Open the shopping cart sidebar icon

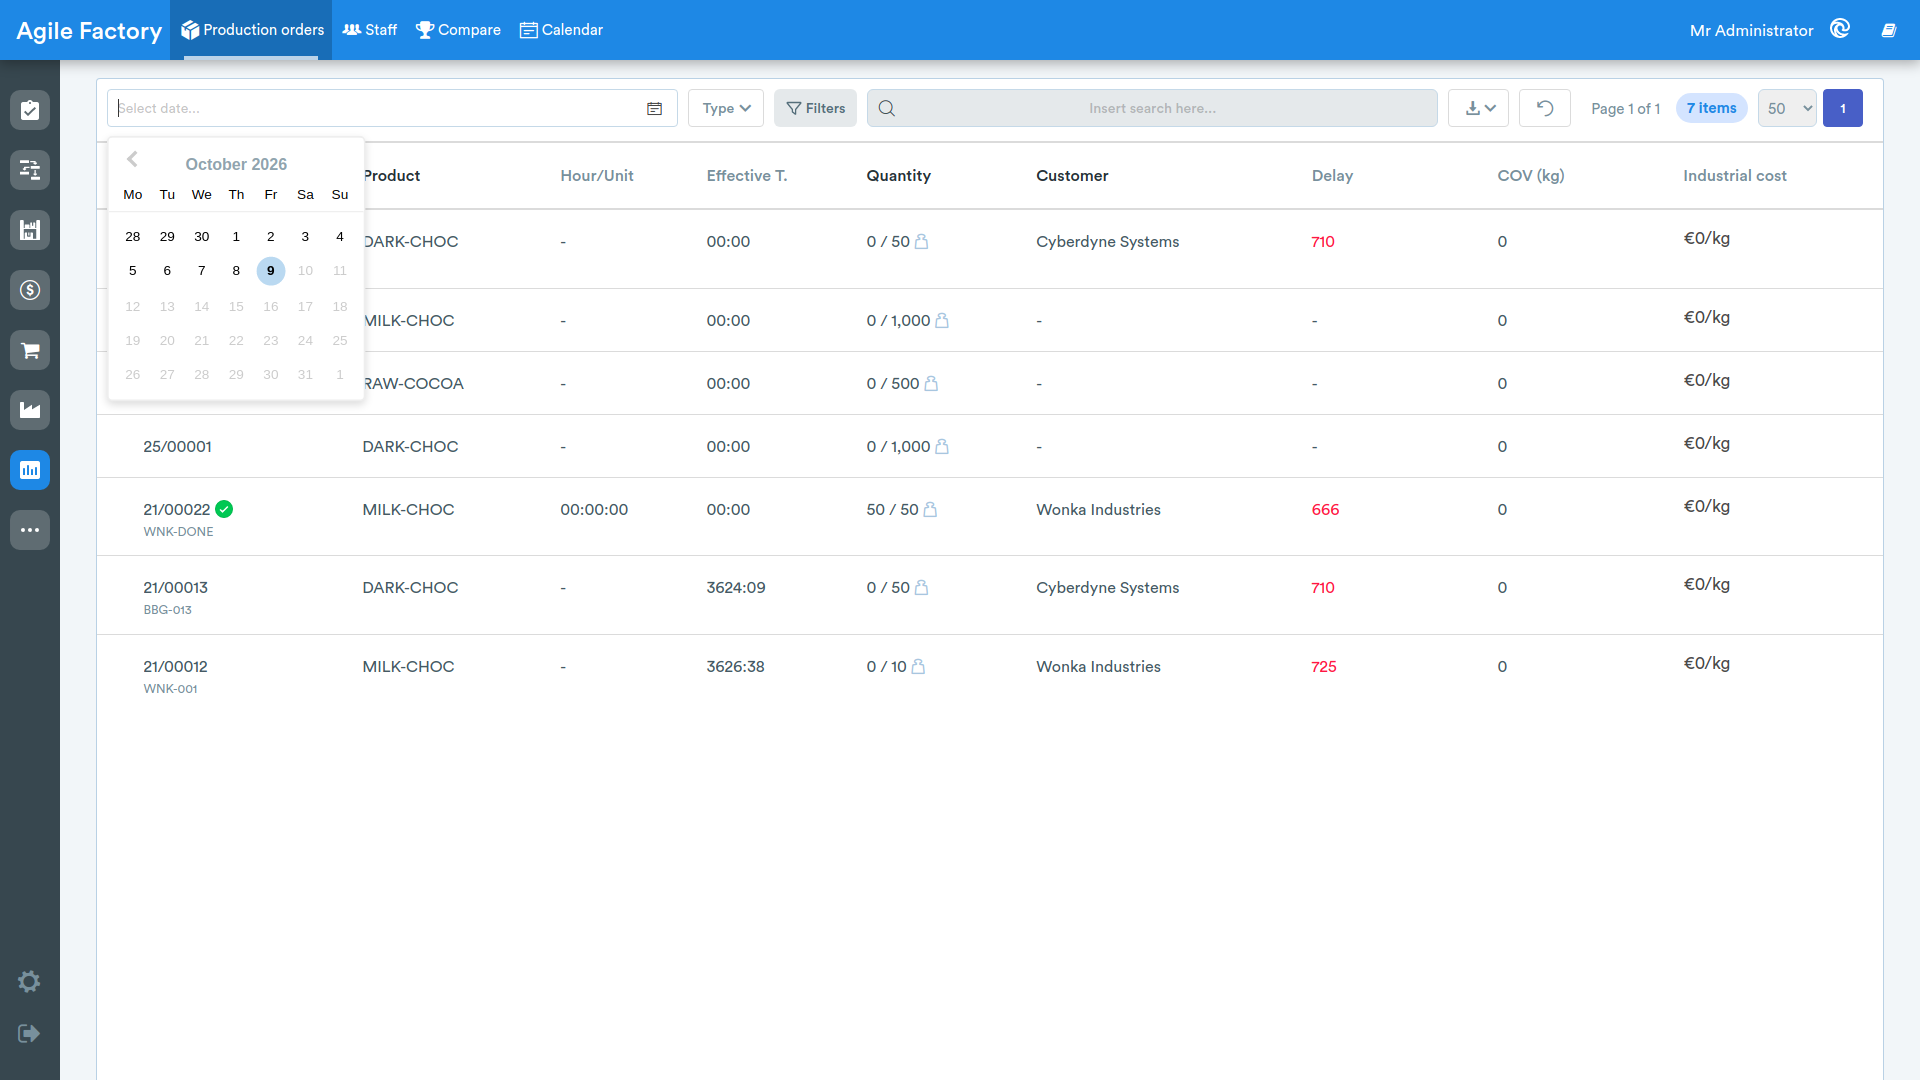coord(30,350)
